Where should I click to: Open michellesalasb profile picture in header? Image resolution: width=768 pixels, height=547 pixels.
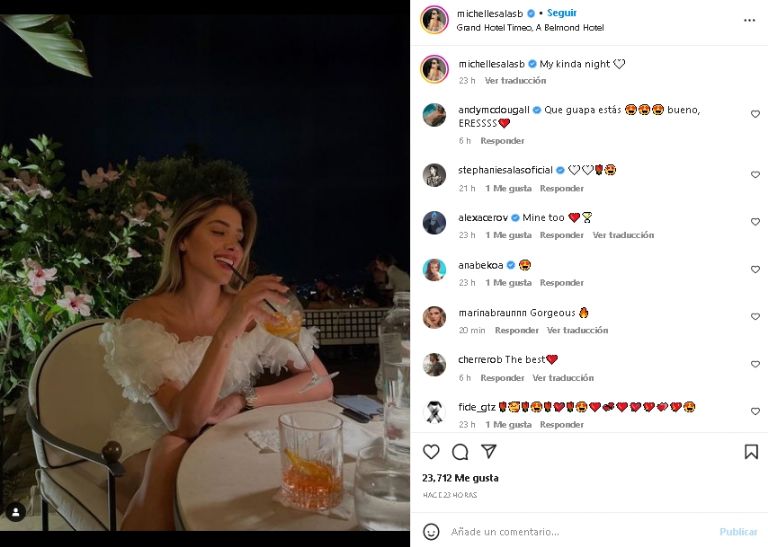[x=434, y=20]
